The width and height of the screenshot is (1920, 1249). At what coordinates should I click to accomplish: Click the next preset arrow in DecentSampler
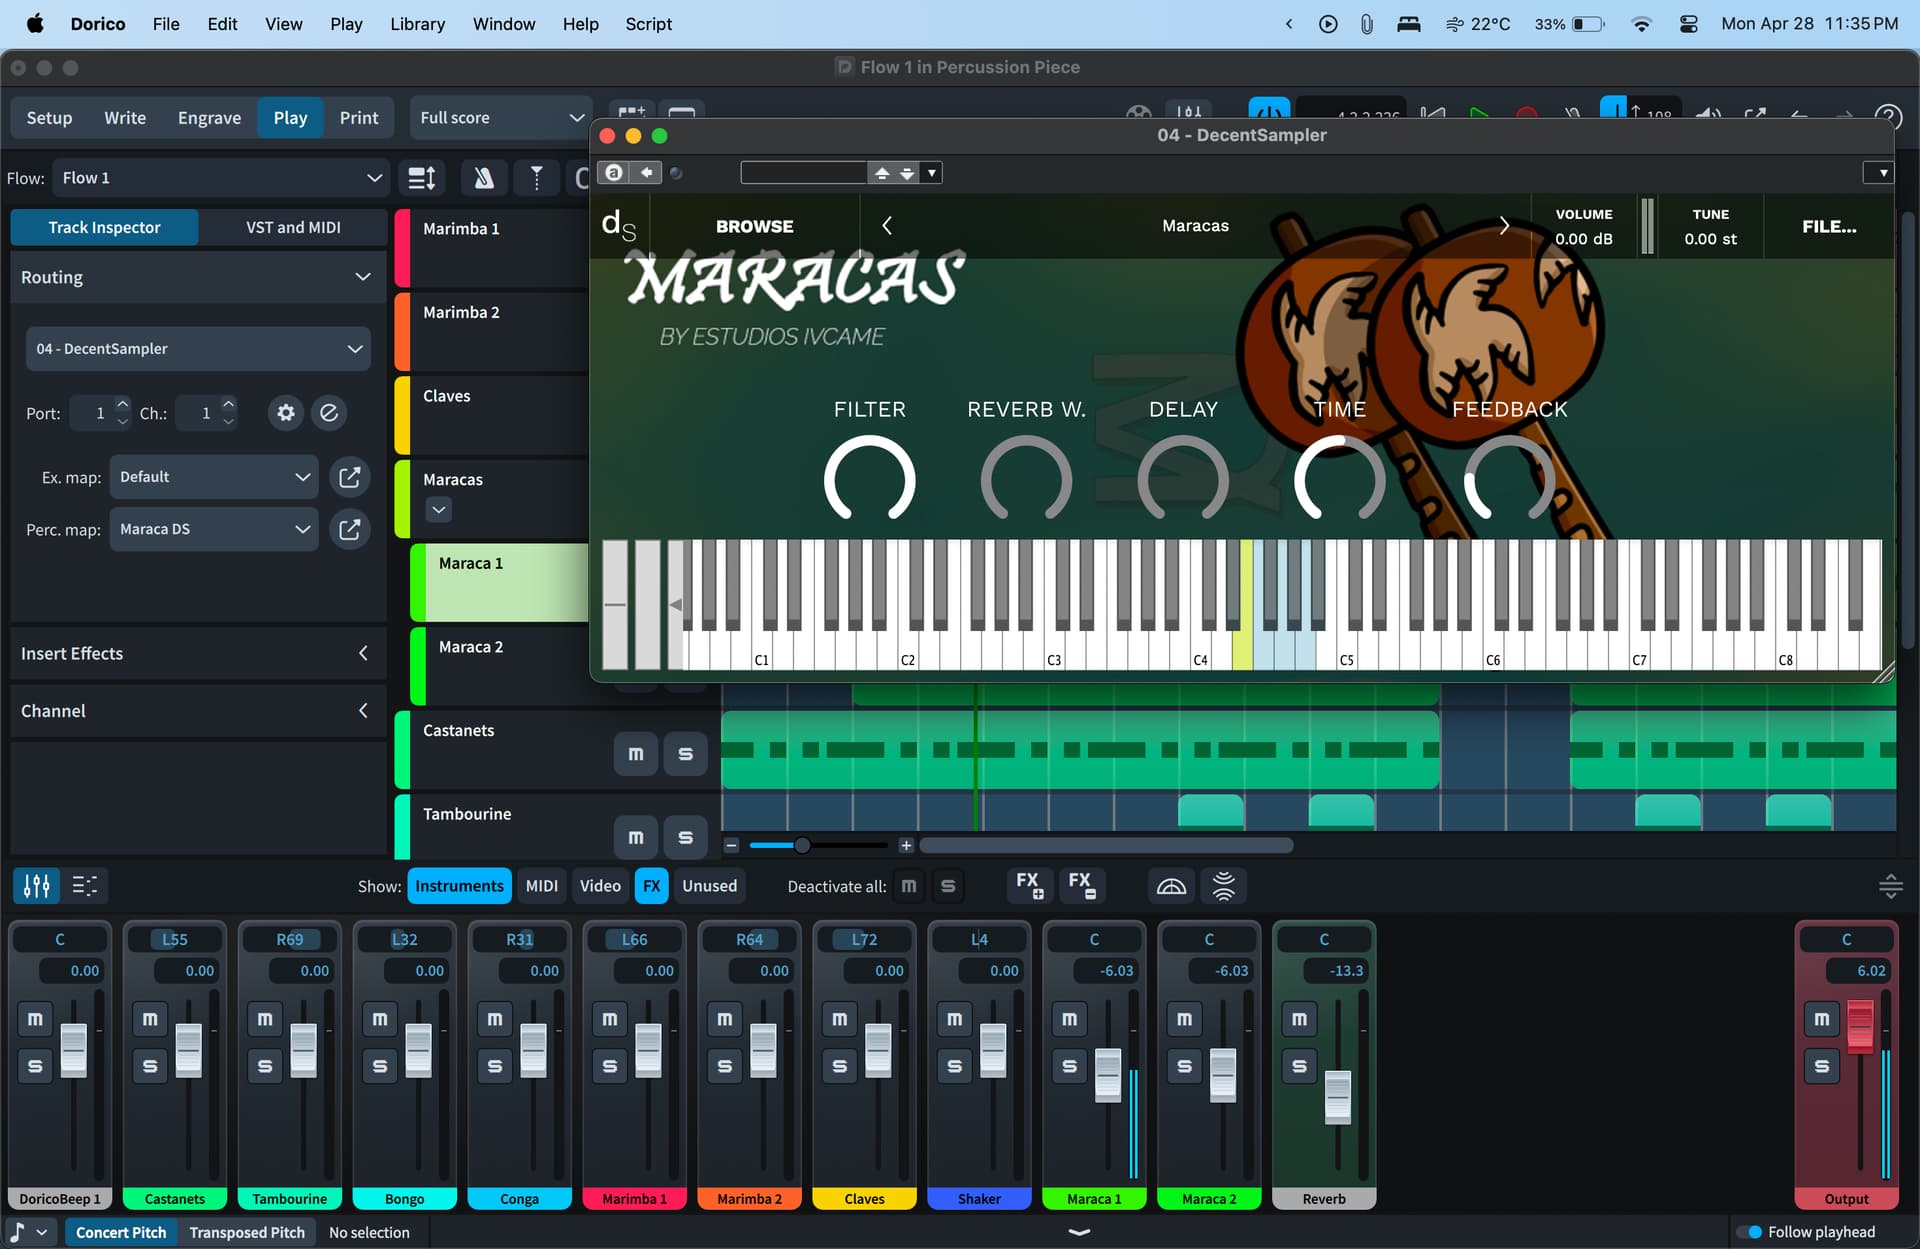(1504, 226)
